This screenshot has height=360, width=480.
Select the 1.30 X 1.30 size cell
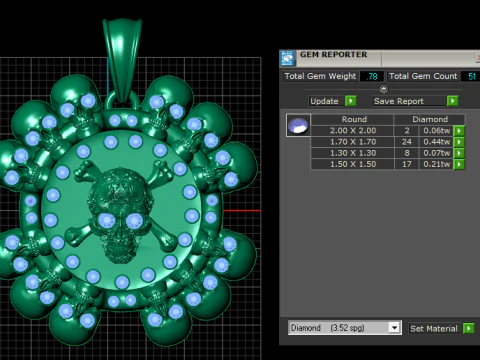point(353,153)
